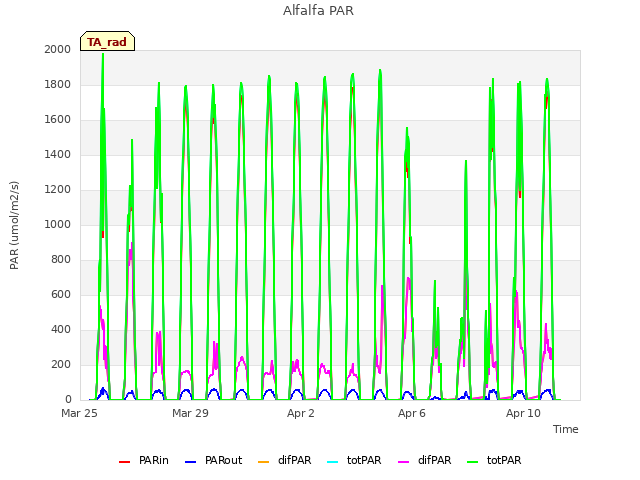640x480 pixels.
Task: Toggle the PARin legend entry
Action: tap(144, 460)
